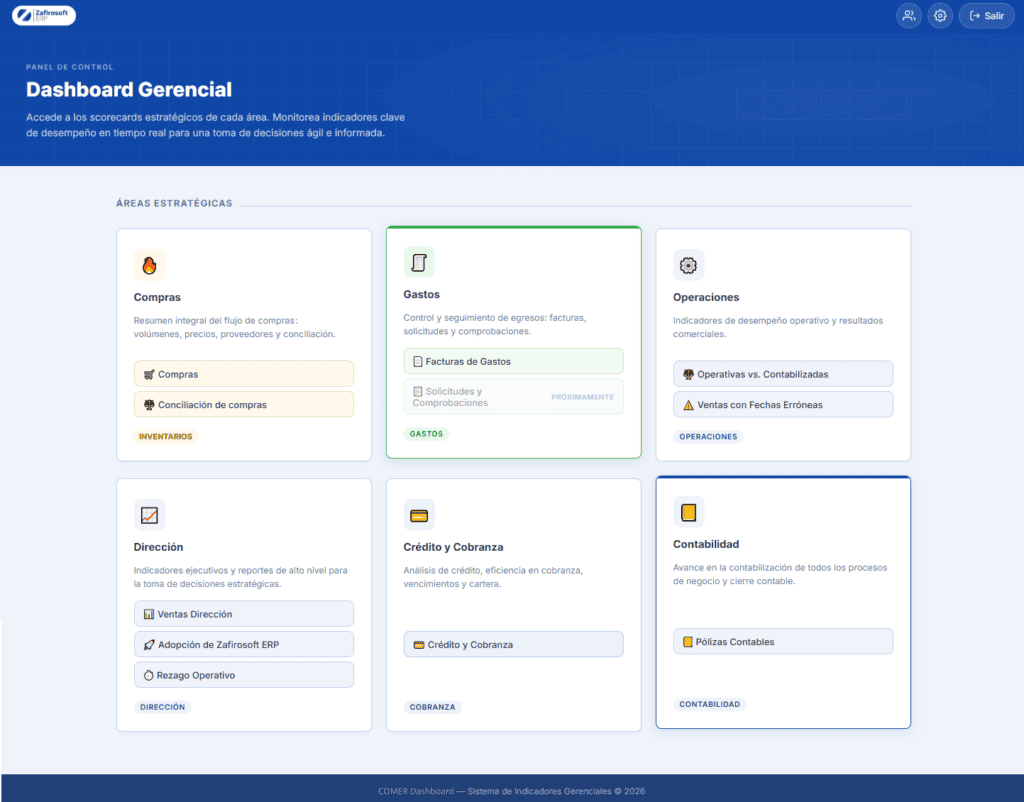Viewport: 1024px width, 802px height.
Task: Click the INVENTARIOS tag
Action: coord(165,436)
